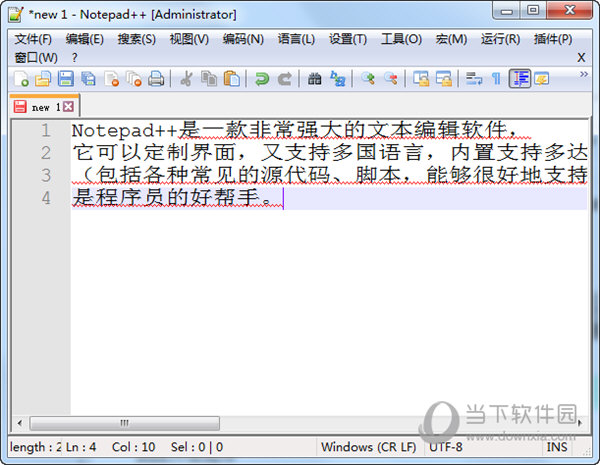Open the 语言(L) menu
Viewport: 600px width, 465px height.
(296, 39)
